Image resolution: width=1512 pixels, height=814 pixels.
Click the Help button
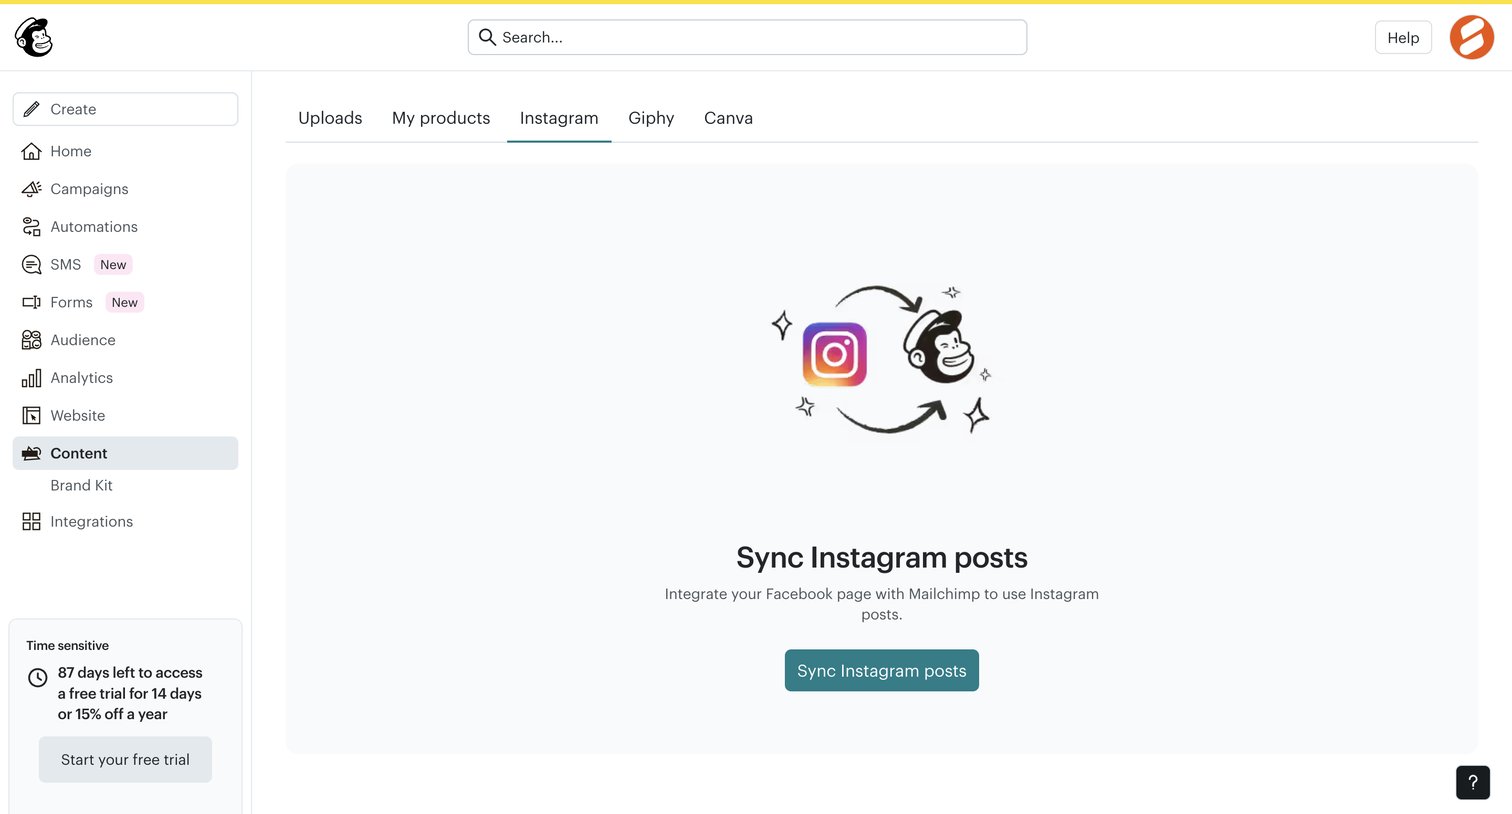pyautogui.click(x=1403, y=37)
